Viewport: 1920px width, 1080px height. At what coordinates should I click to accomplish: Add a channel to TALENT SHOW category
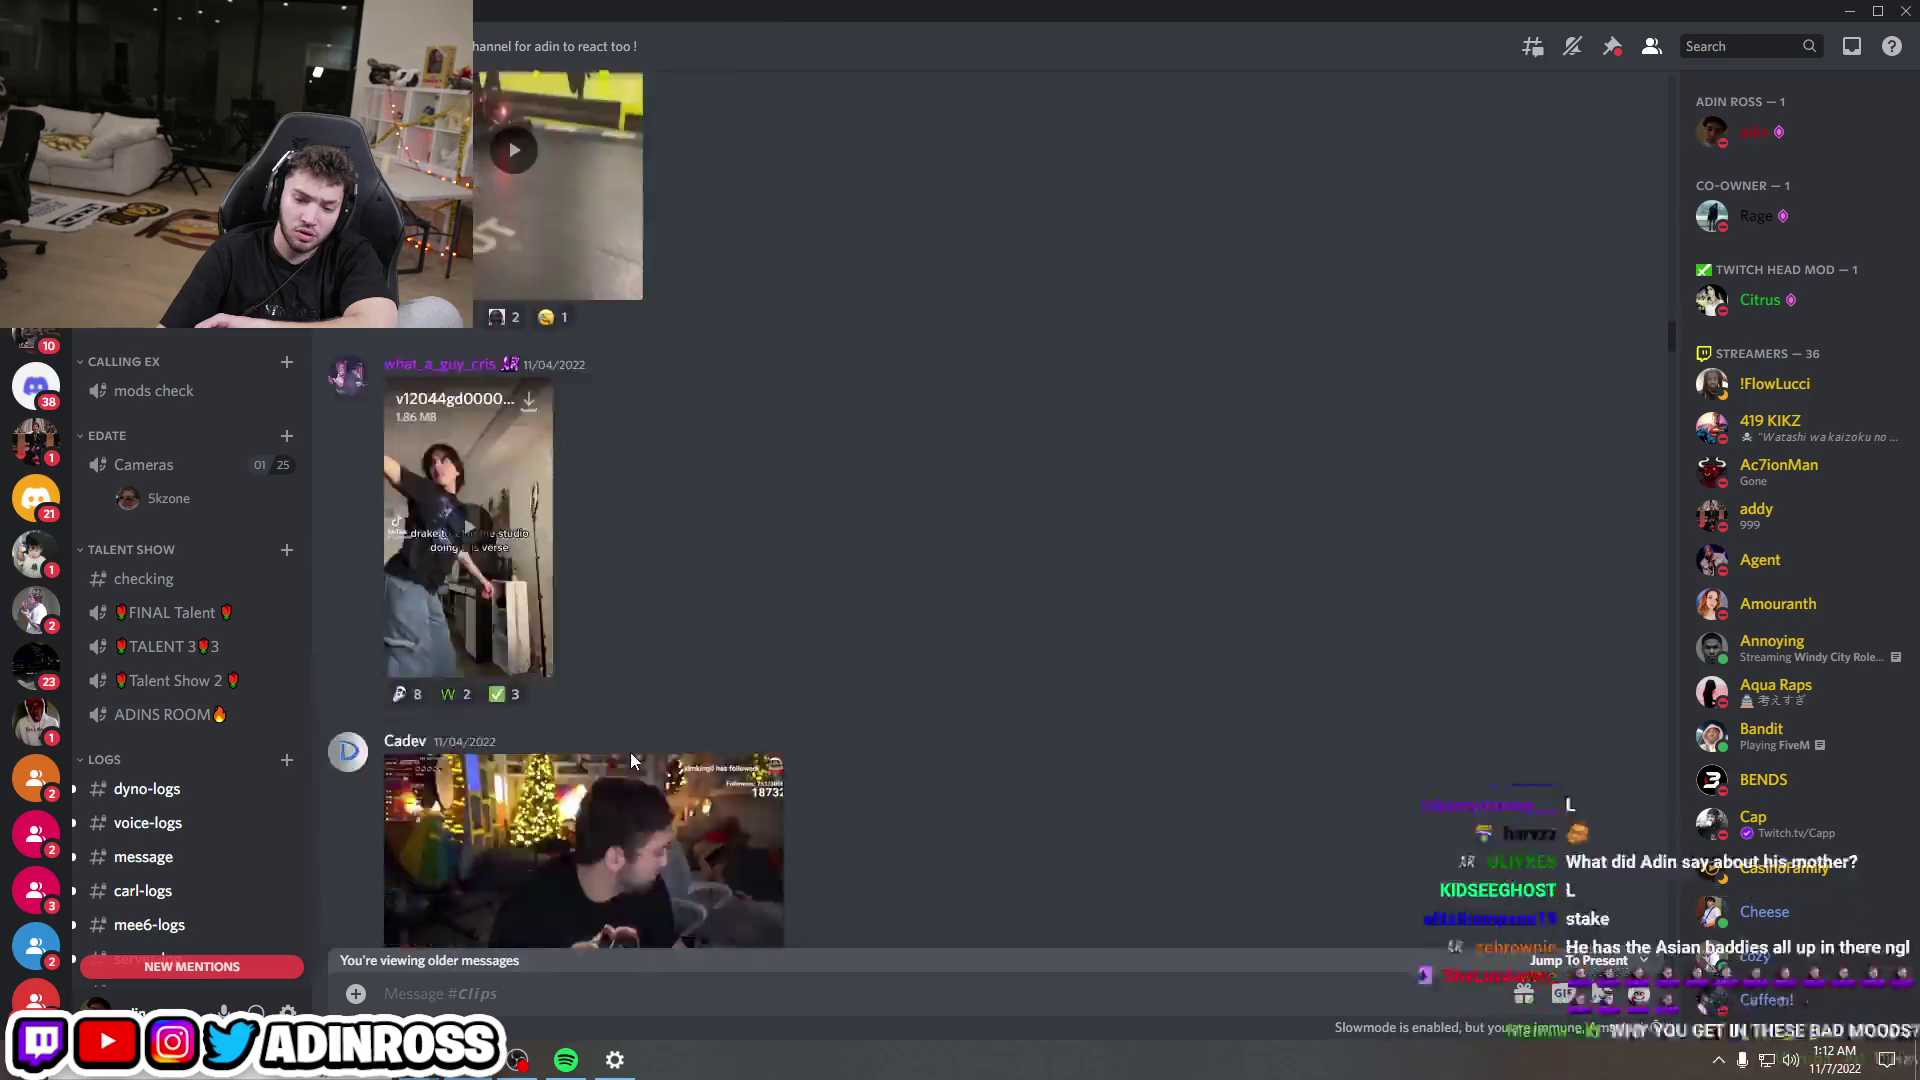click(x=287, y=550)
